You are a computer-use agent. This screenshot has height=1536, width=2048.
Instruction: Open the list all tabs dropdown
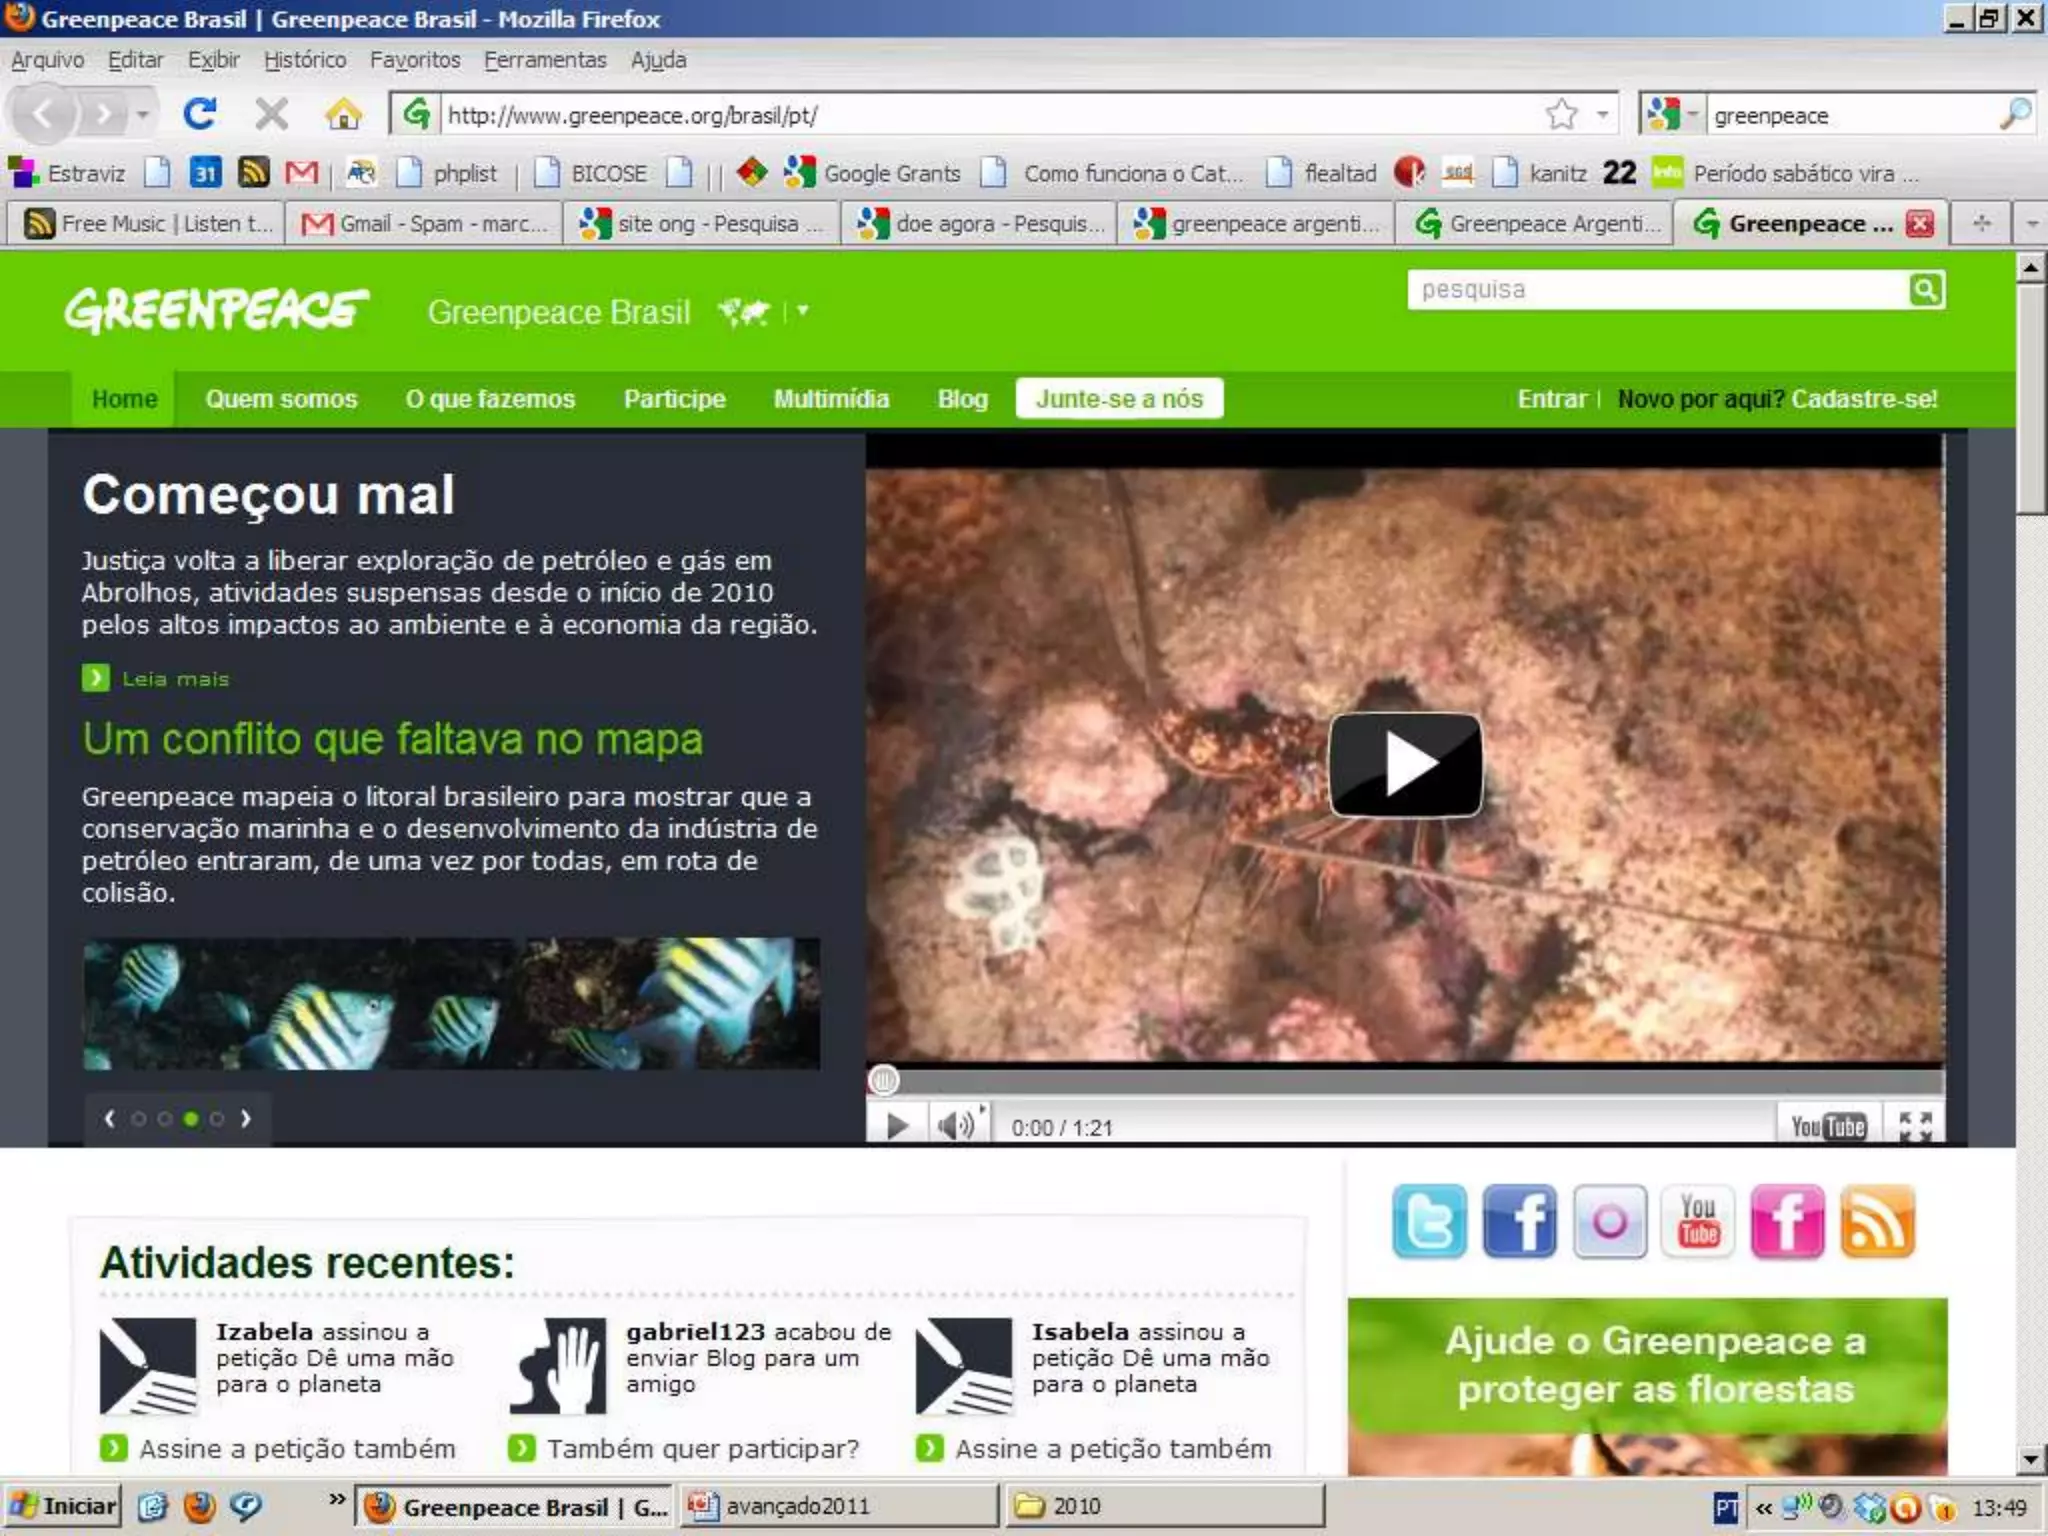coord(2031,223)
